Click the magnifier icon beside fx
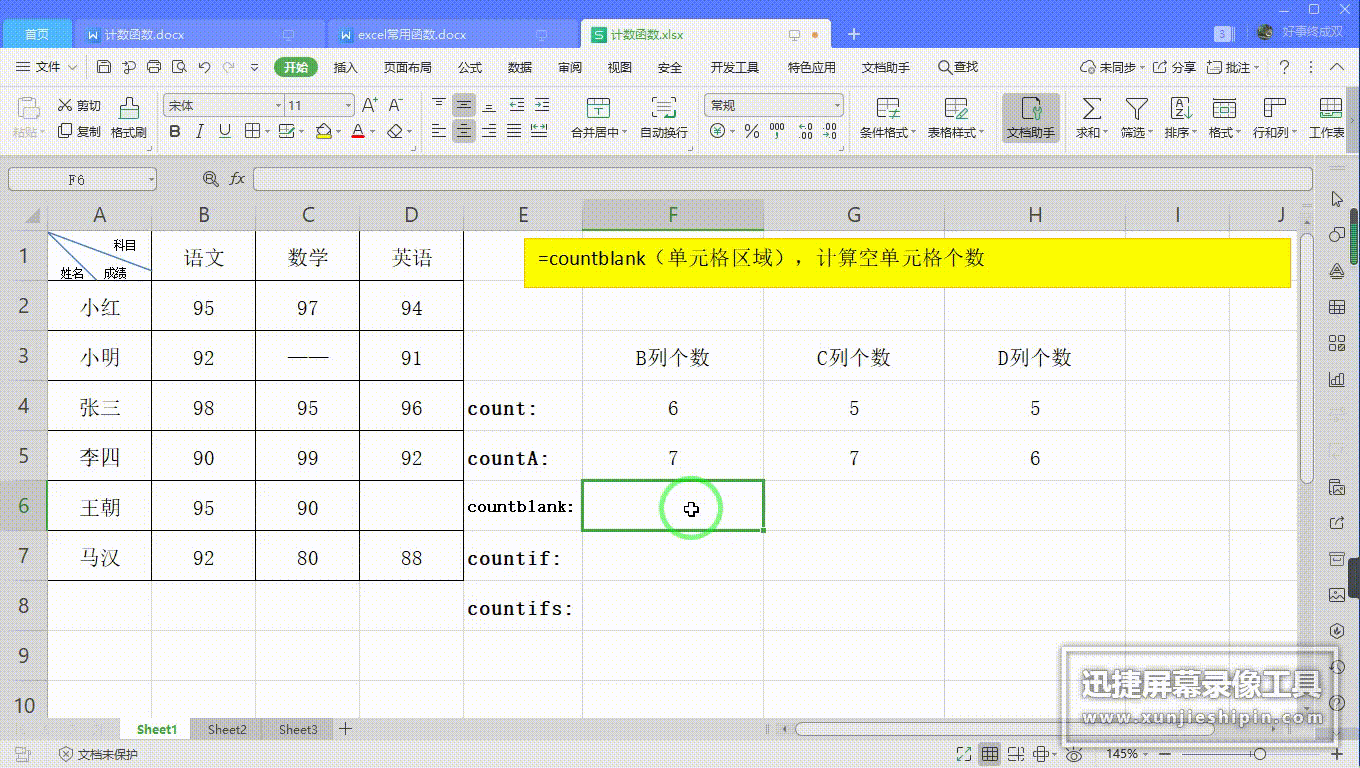This screenshot has height=768, width=1360. click(210, 179)
